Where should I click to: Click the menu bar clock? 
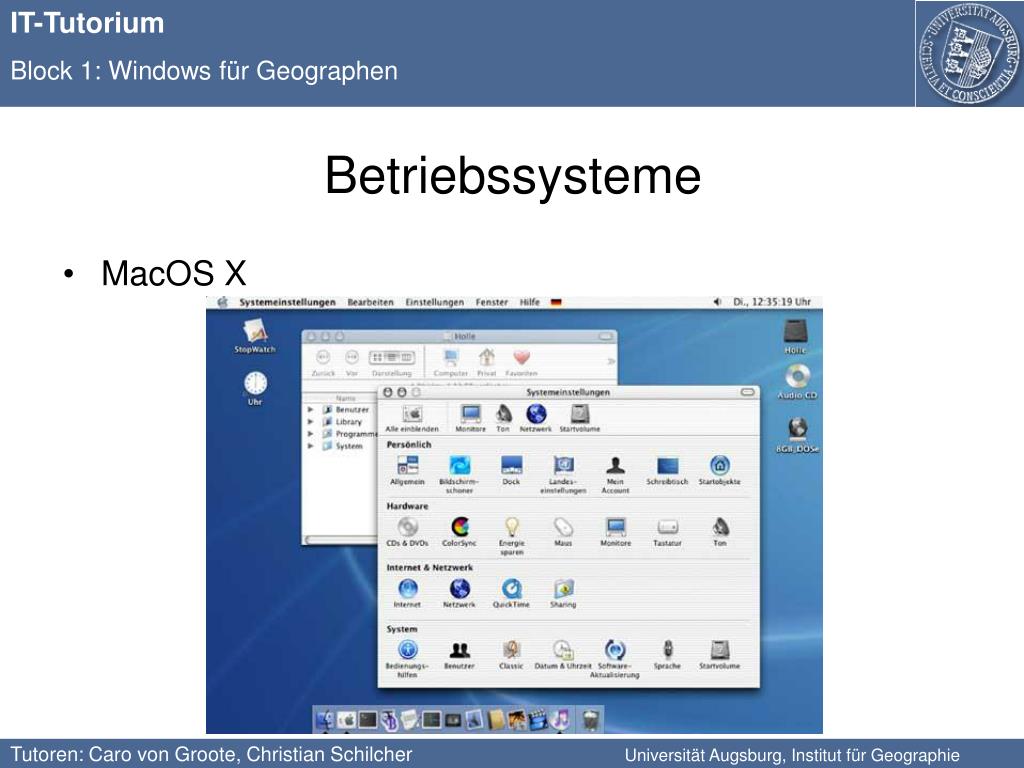[x=772, y=302]
